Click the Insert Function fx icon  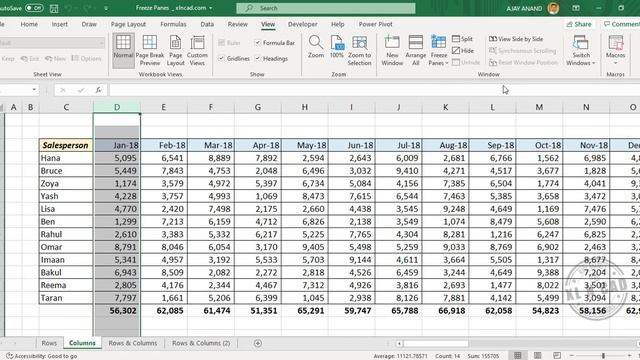[98, 90]
